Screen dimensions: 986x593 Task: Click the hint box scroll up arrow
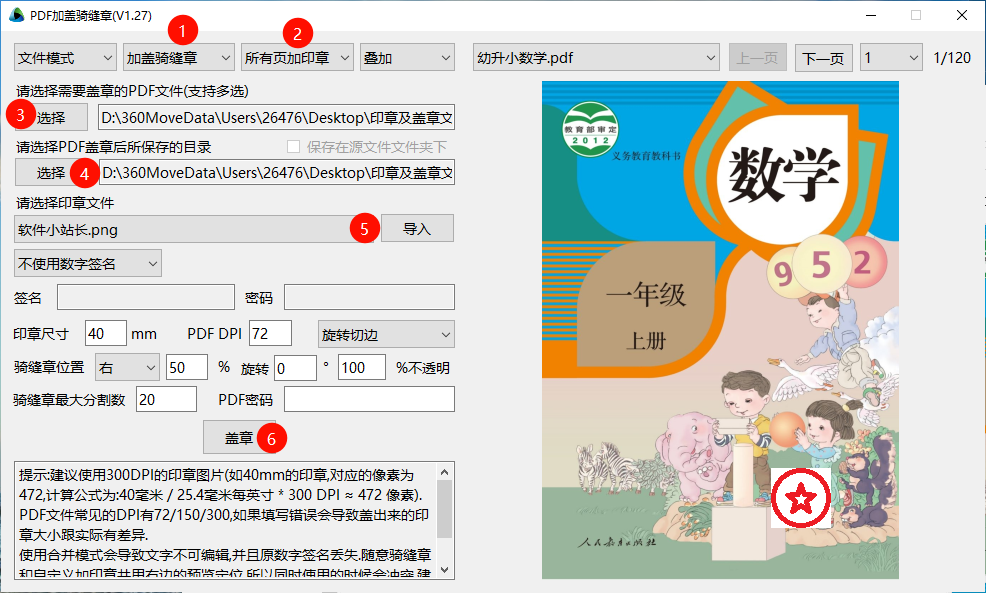(x=445, y=472)
